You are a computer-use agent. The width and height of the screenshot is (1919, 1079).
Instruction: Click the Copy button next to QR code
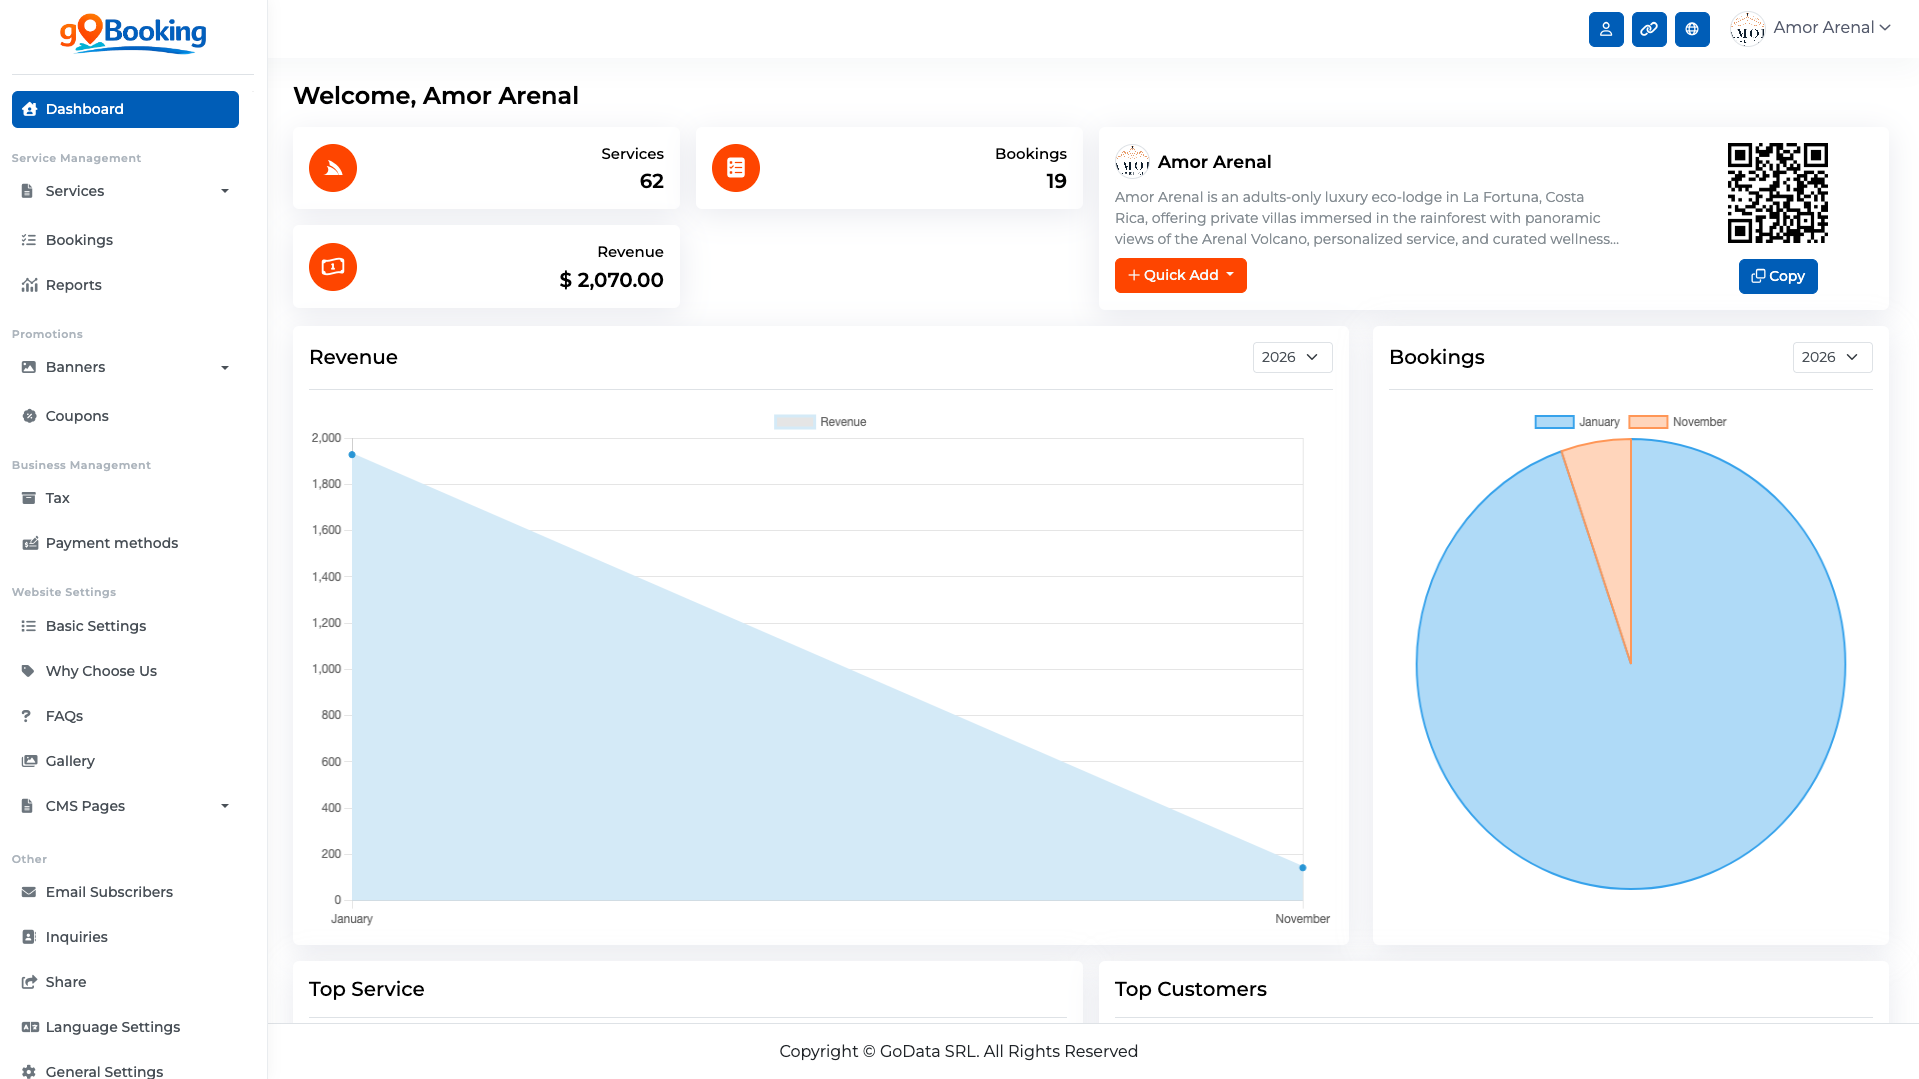coord(1777,276)
